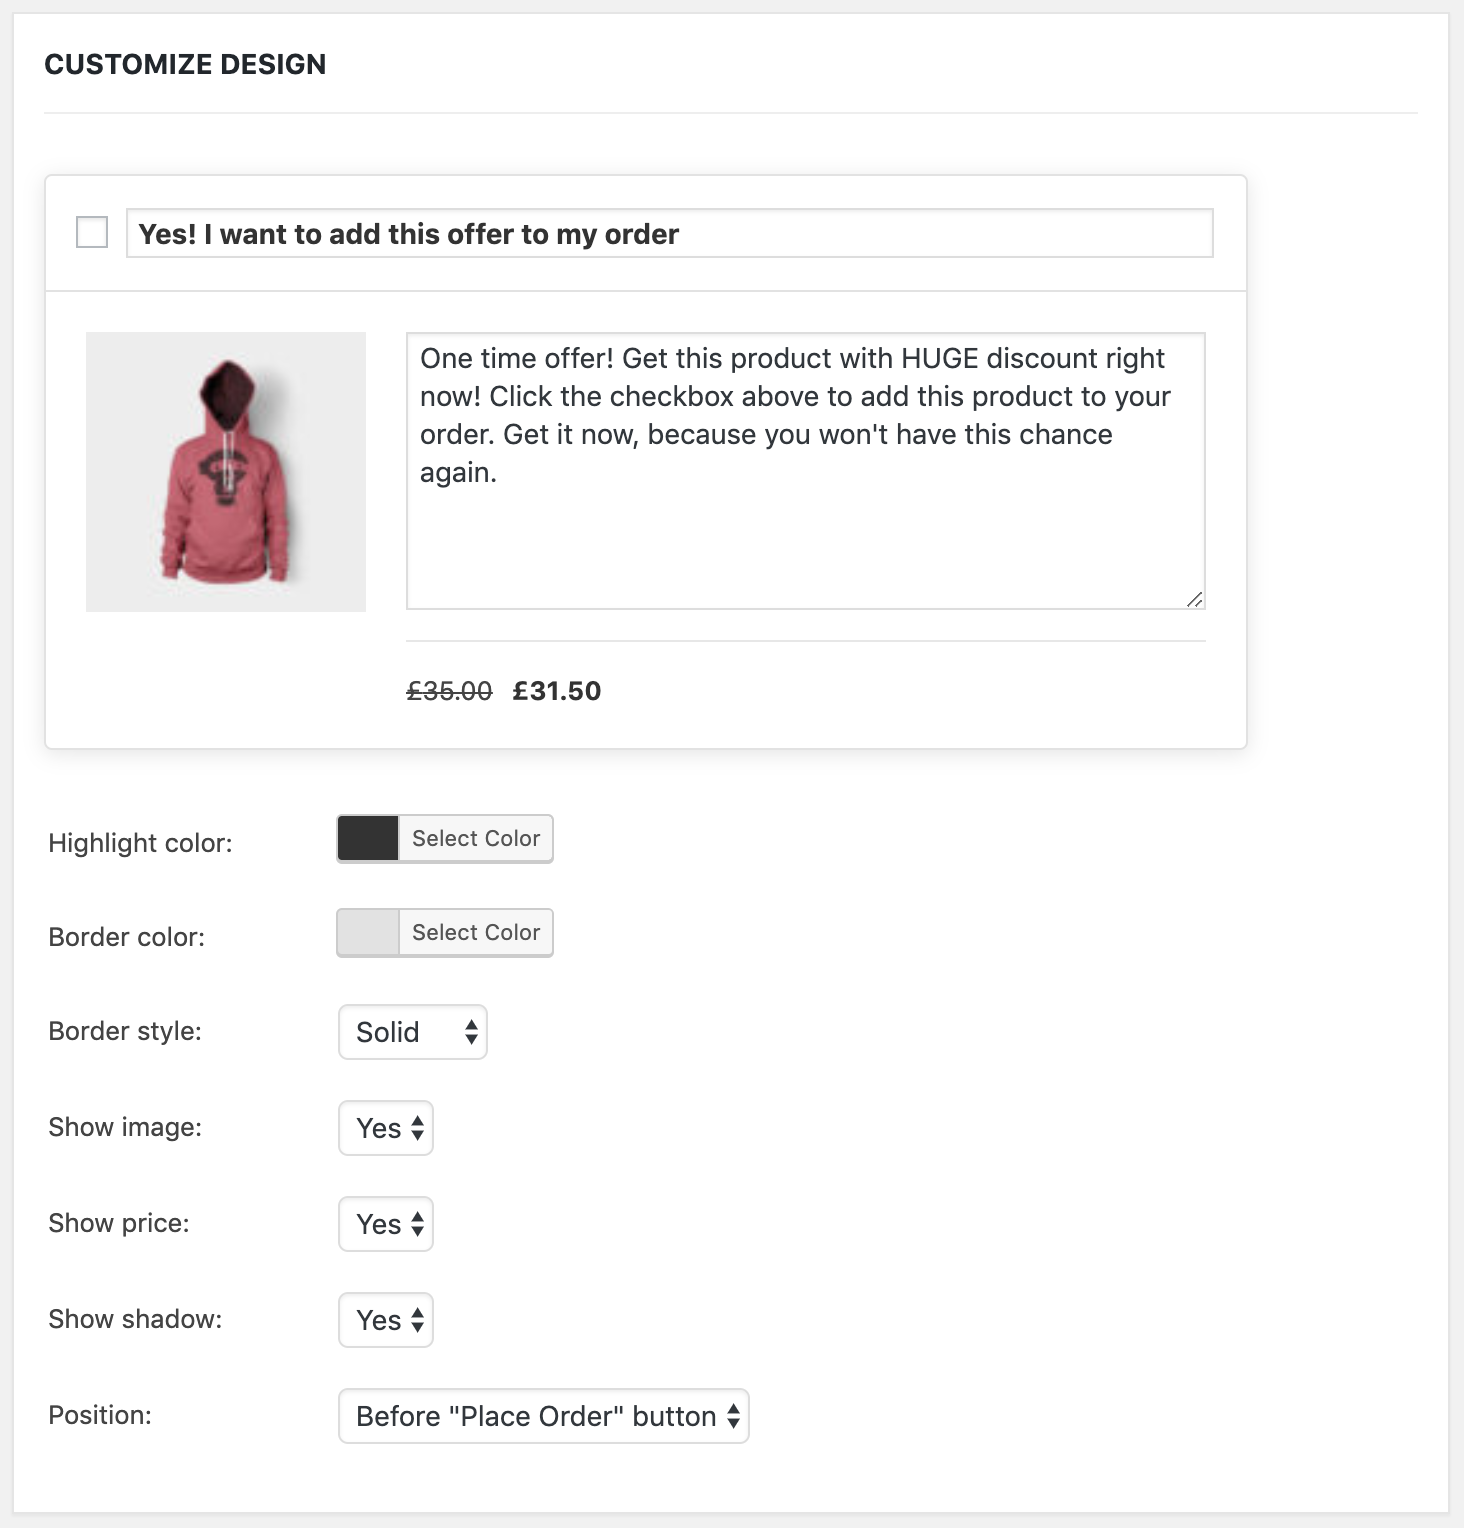Click the light gray Border color swatch
This screenshot has height=1528, width=1464.
click(x=366, y=932)
